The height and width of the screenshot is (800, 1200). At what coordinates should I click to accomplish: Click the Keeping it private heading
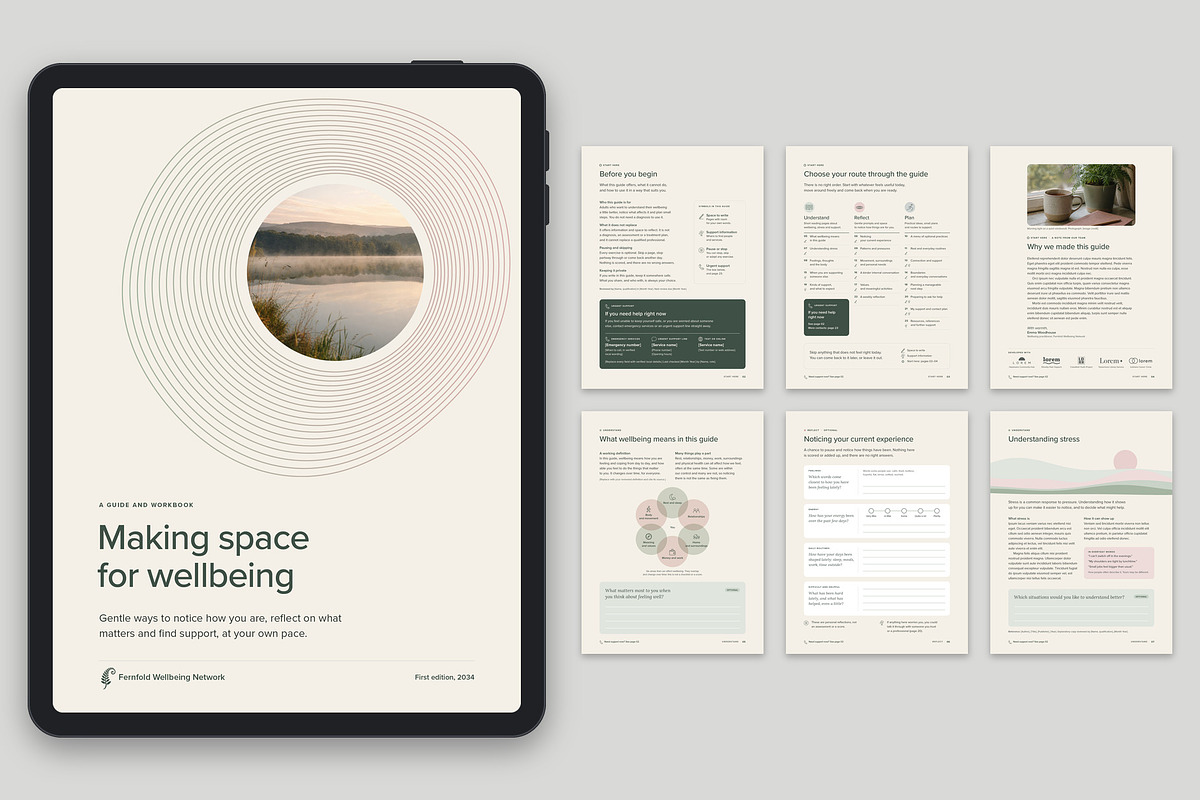pyautogui.click(x=612, y=270)
